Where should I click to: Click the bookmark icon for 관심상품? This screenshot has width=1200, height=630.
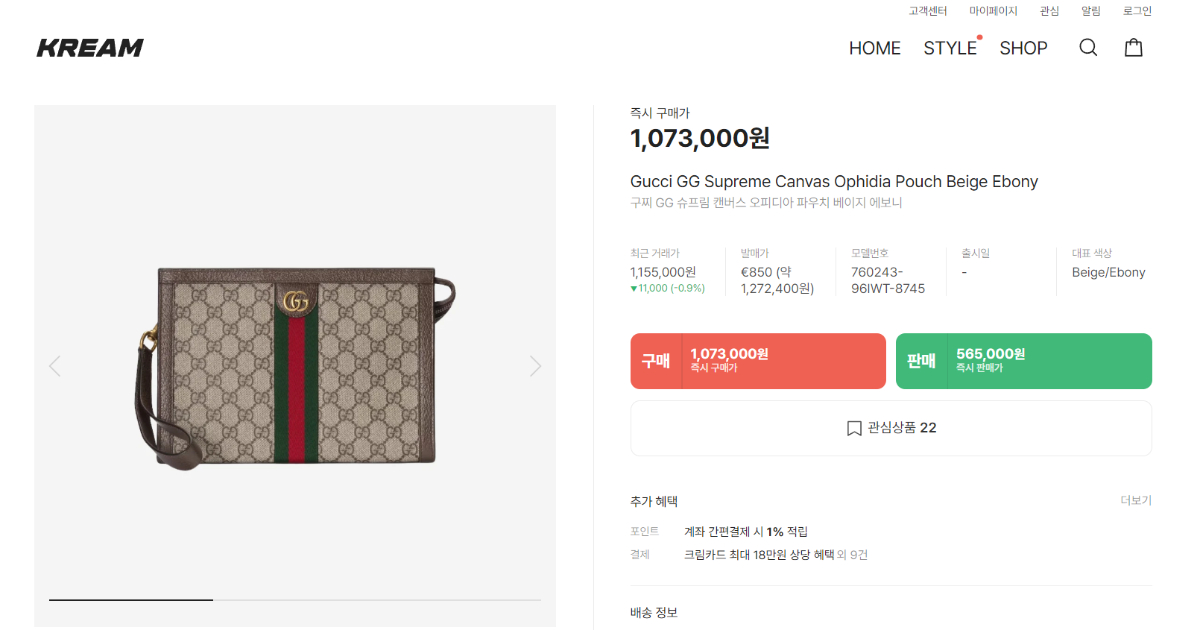[854, 428]
